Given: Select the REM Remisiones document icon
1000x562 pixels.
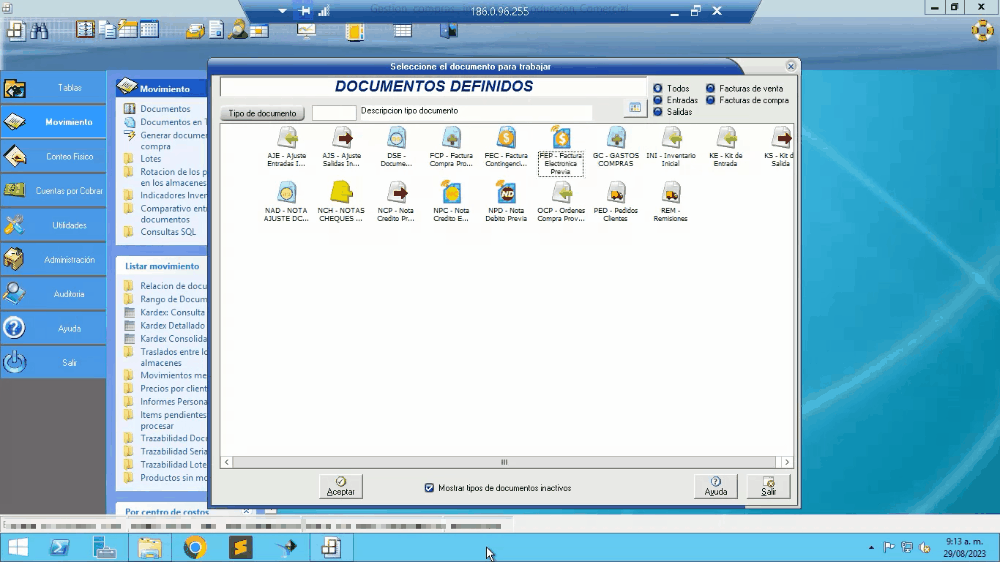Looking at the screenshot, I should (670, 192).
